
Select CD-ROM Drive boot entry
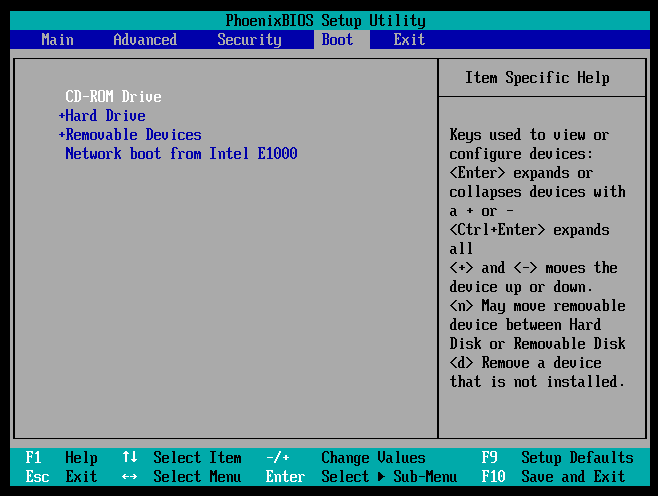pyautogui.click(x=113, y=97)
